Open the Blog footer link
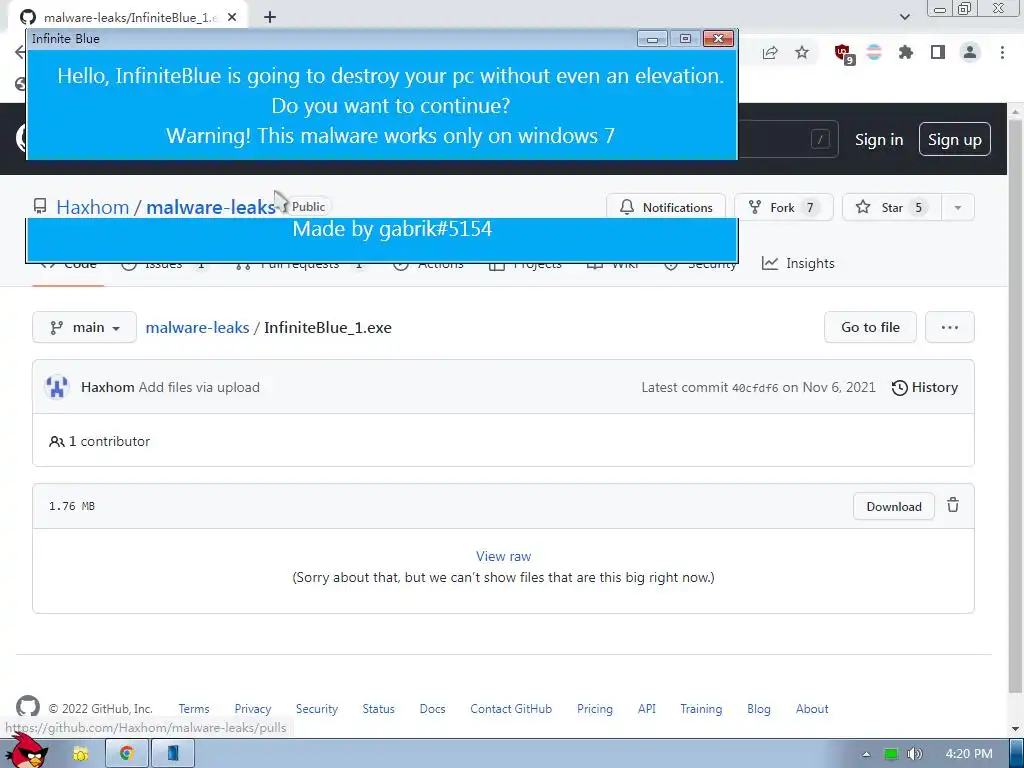This screenshot has width=1024, height=768. click(758, 709)
